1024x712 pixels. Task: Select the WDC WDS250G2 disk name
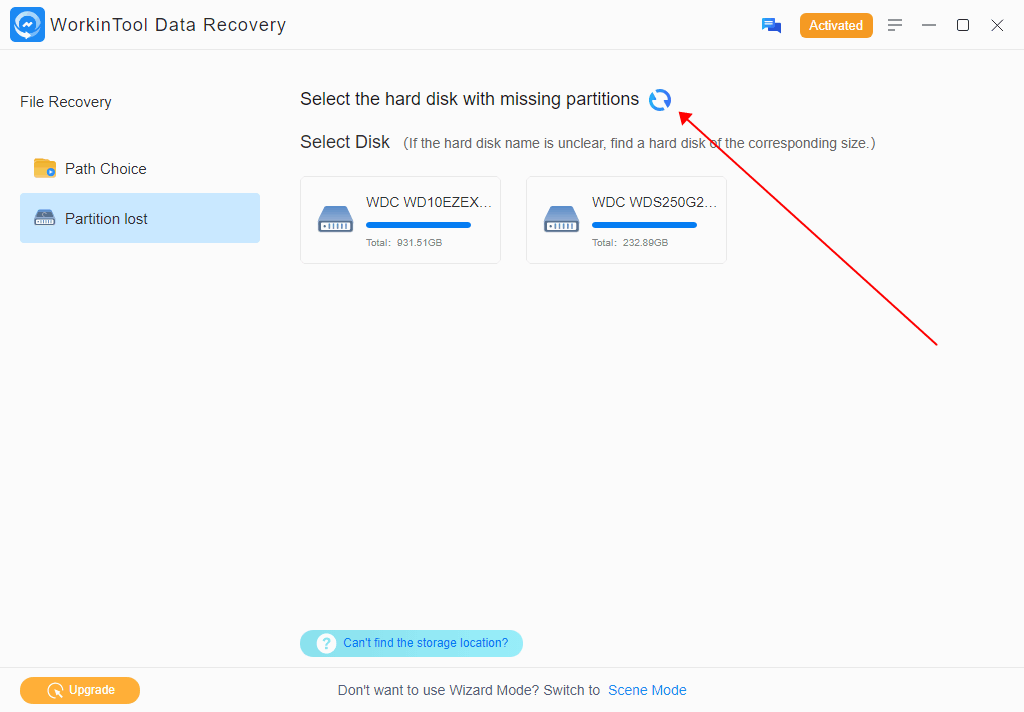(x=654, y=202)
